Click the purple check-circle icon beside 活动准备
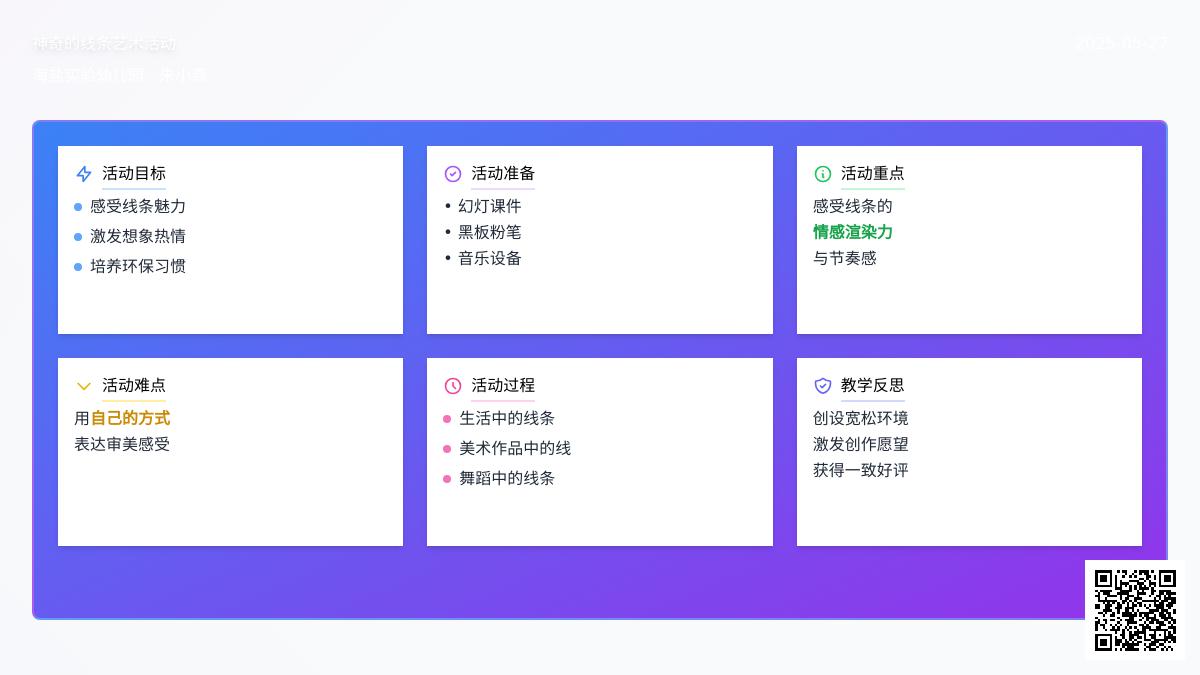This screenshot has height=675, width=1200. click(453, 174)
